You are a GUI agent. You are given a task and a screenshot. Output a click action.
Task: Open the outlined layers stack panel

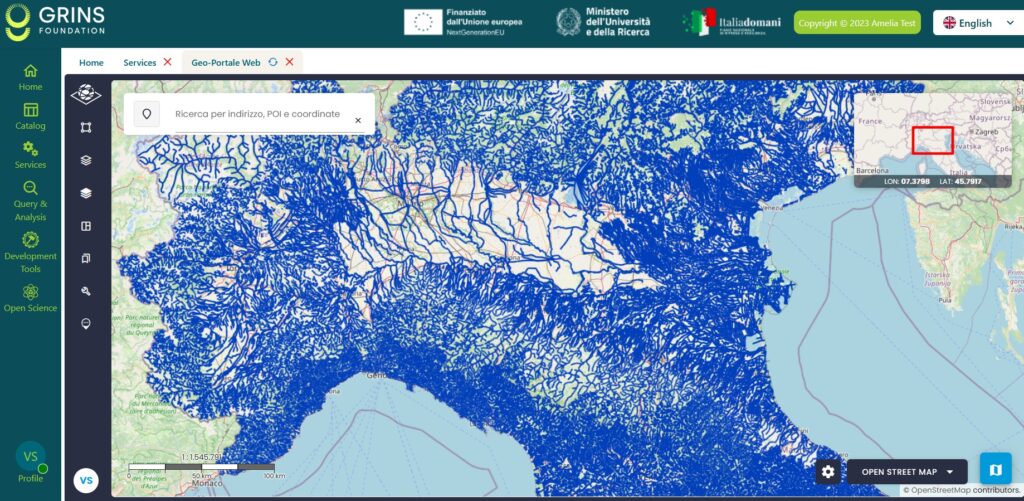point(86,160)
